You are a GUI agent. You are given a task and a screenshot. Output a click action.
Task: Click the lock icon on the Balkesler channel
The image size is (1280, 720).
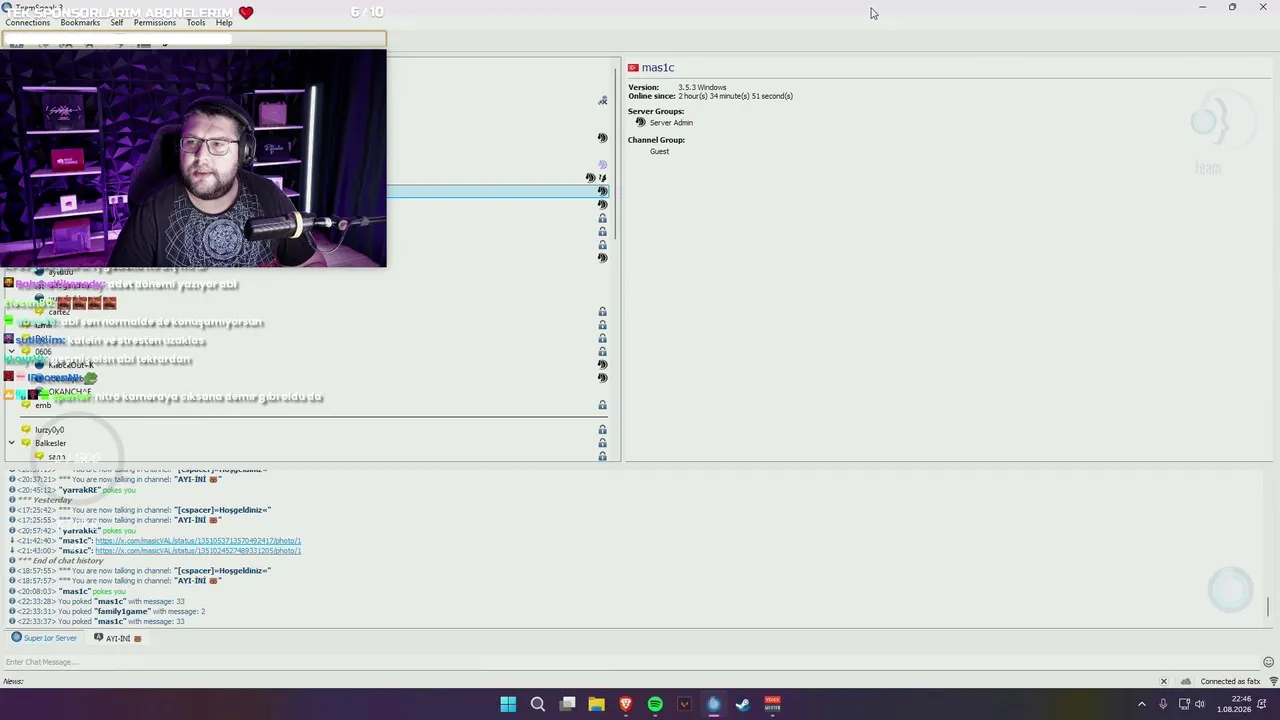point(602,443)
